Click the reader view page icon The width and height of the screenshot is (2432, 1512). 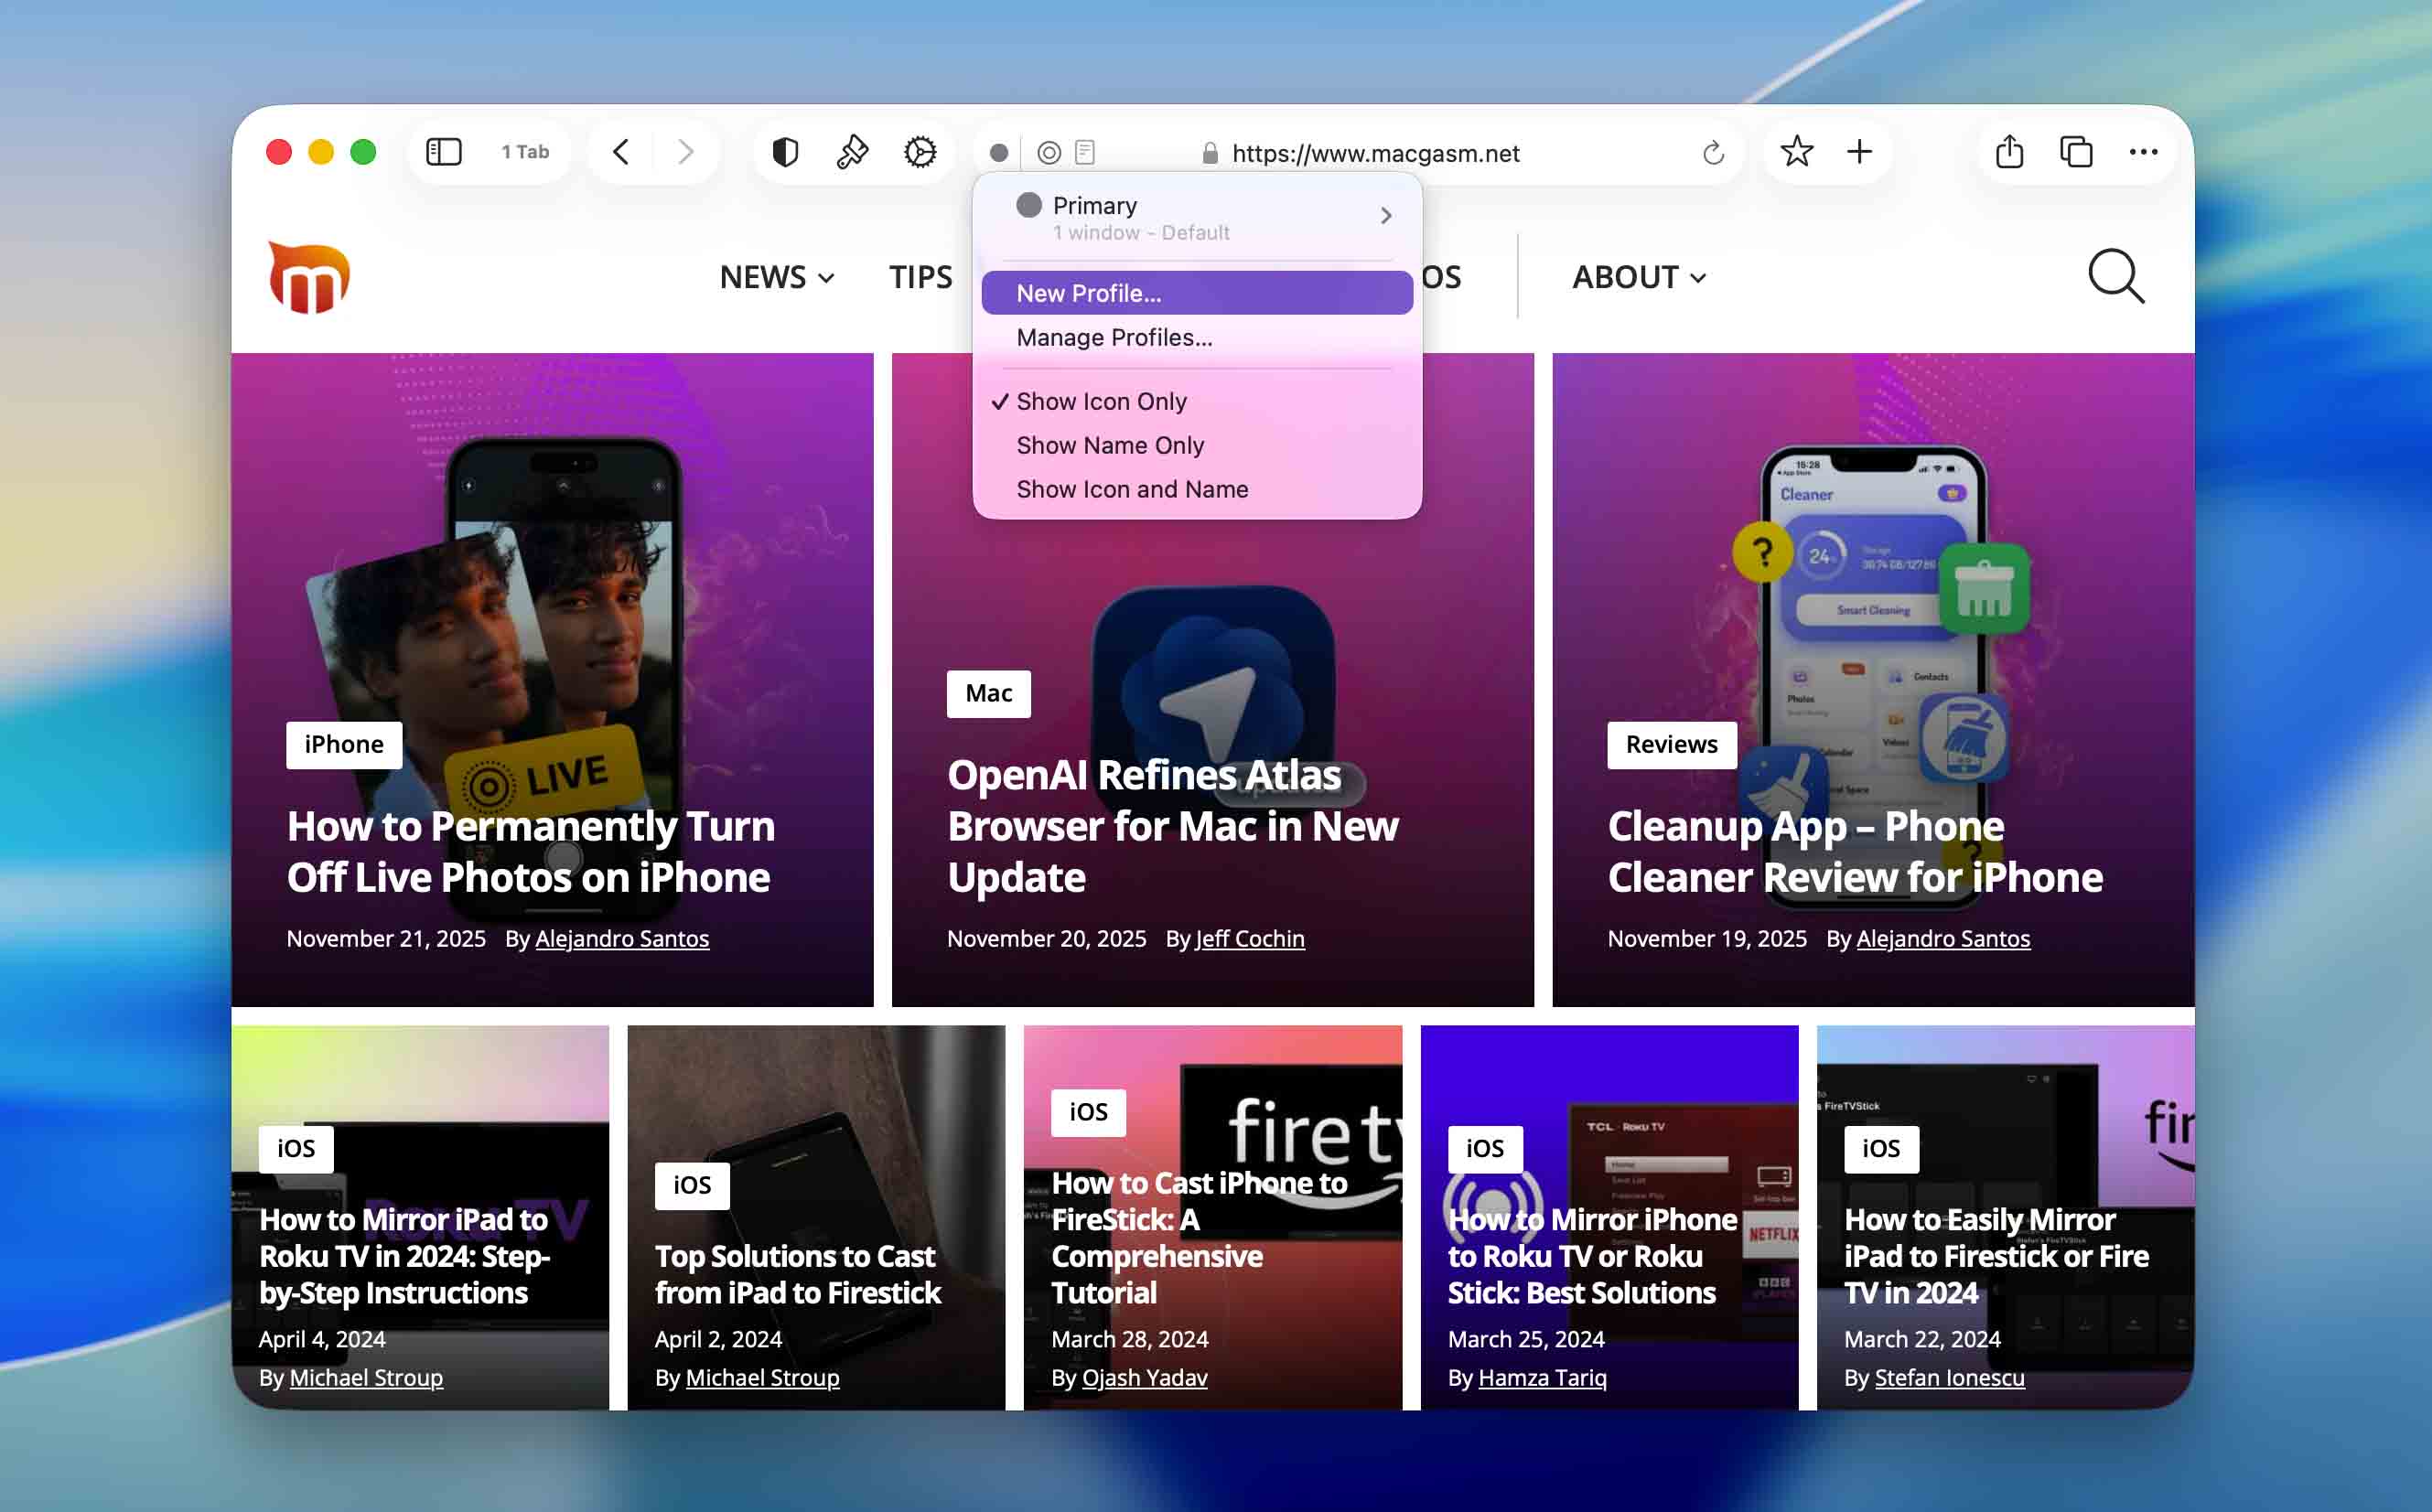pyautogui.click(x=1085, y=152)
